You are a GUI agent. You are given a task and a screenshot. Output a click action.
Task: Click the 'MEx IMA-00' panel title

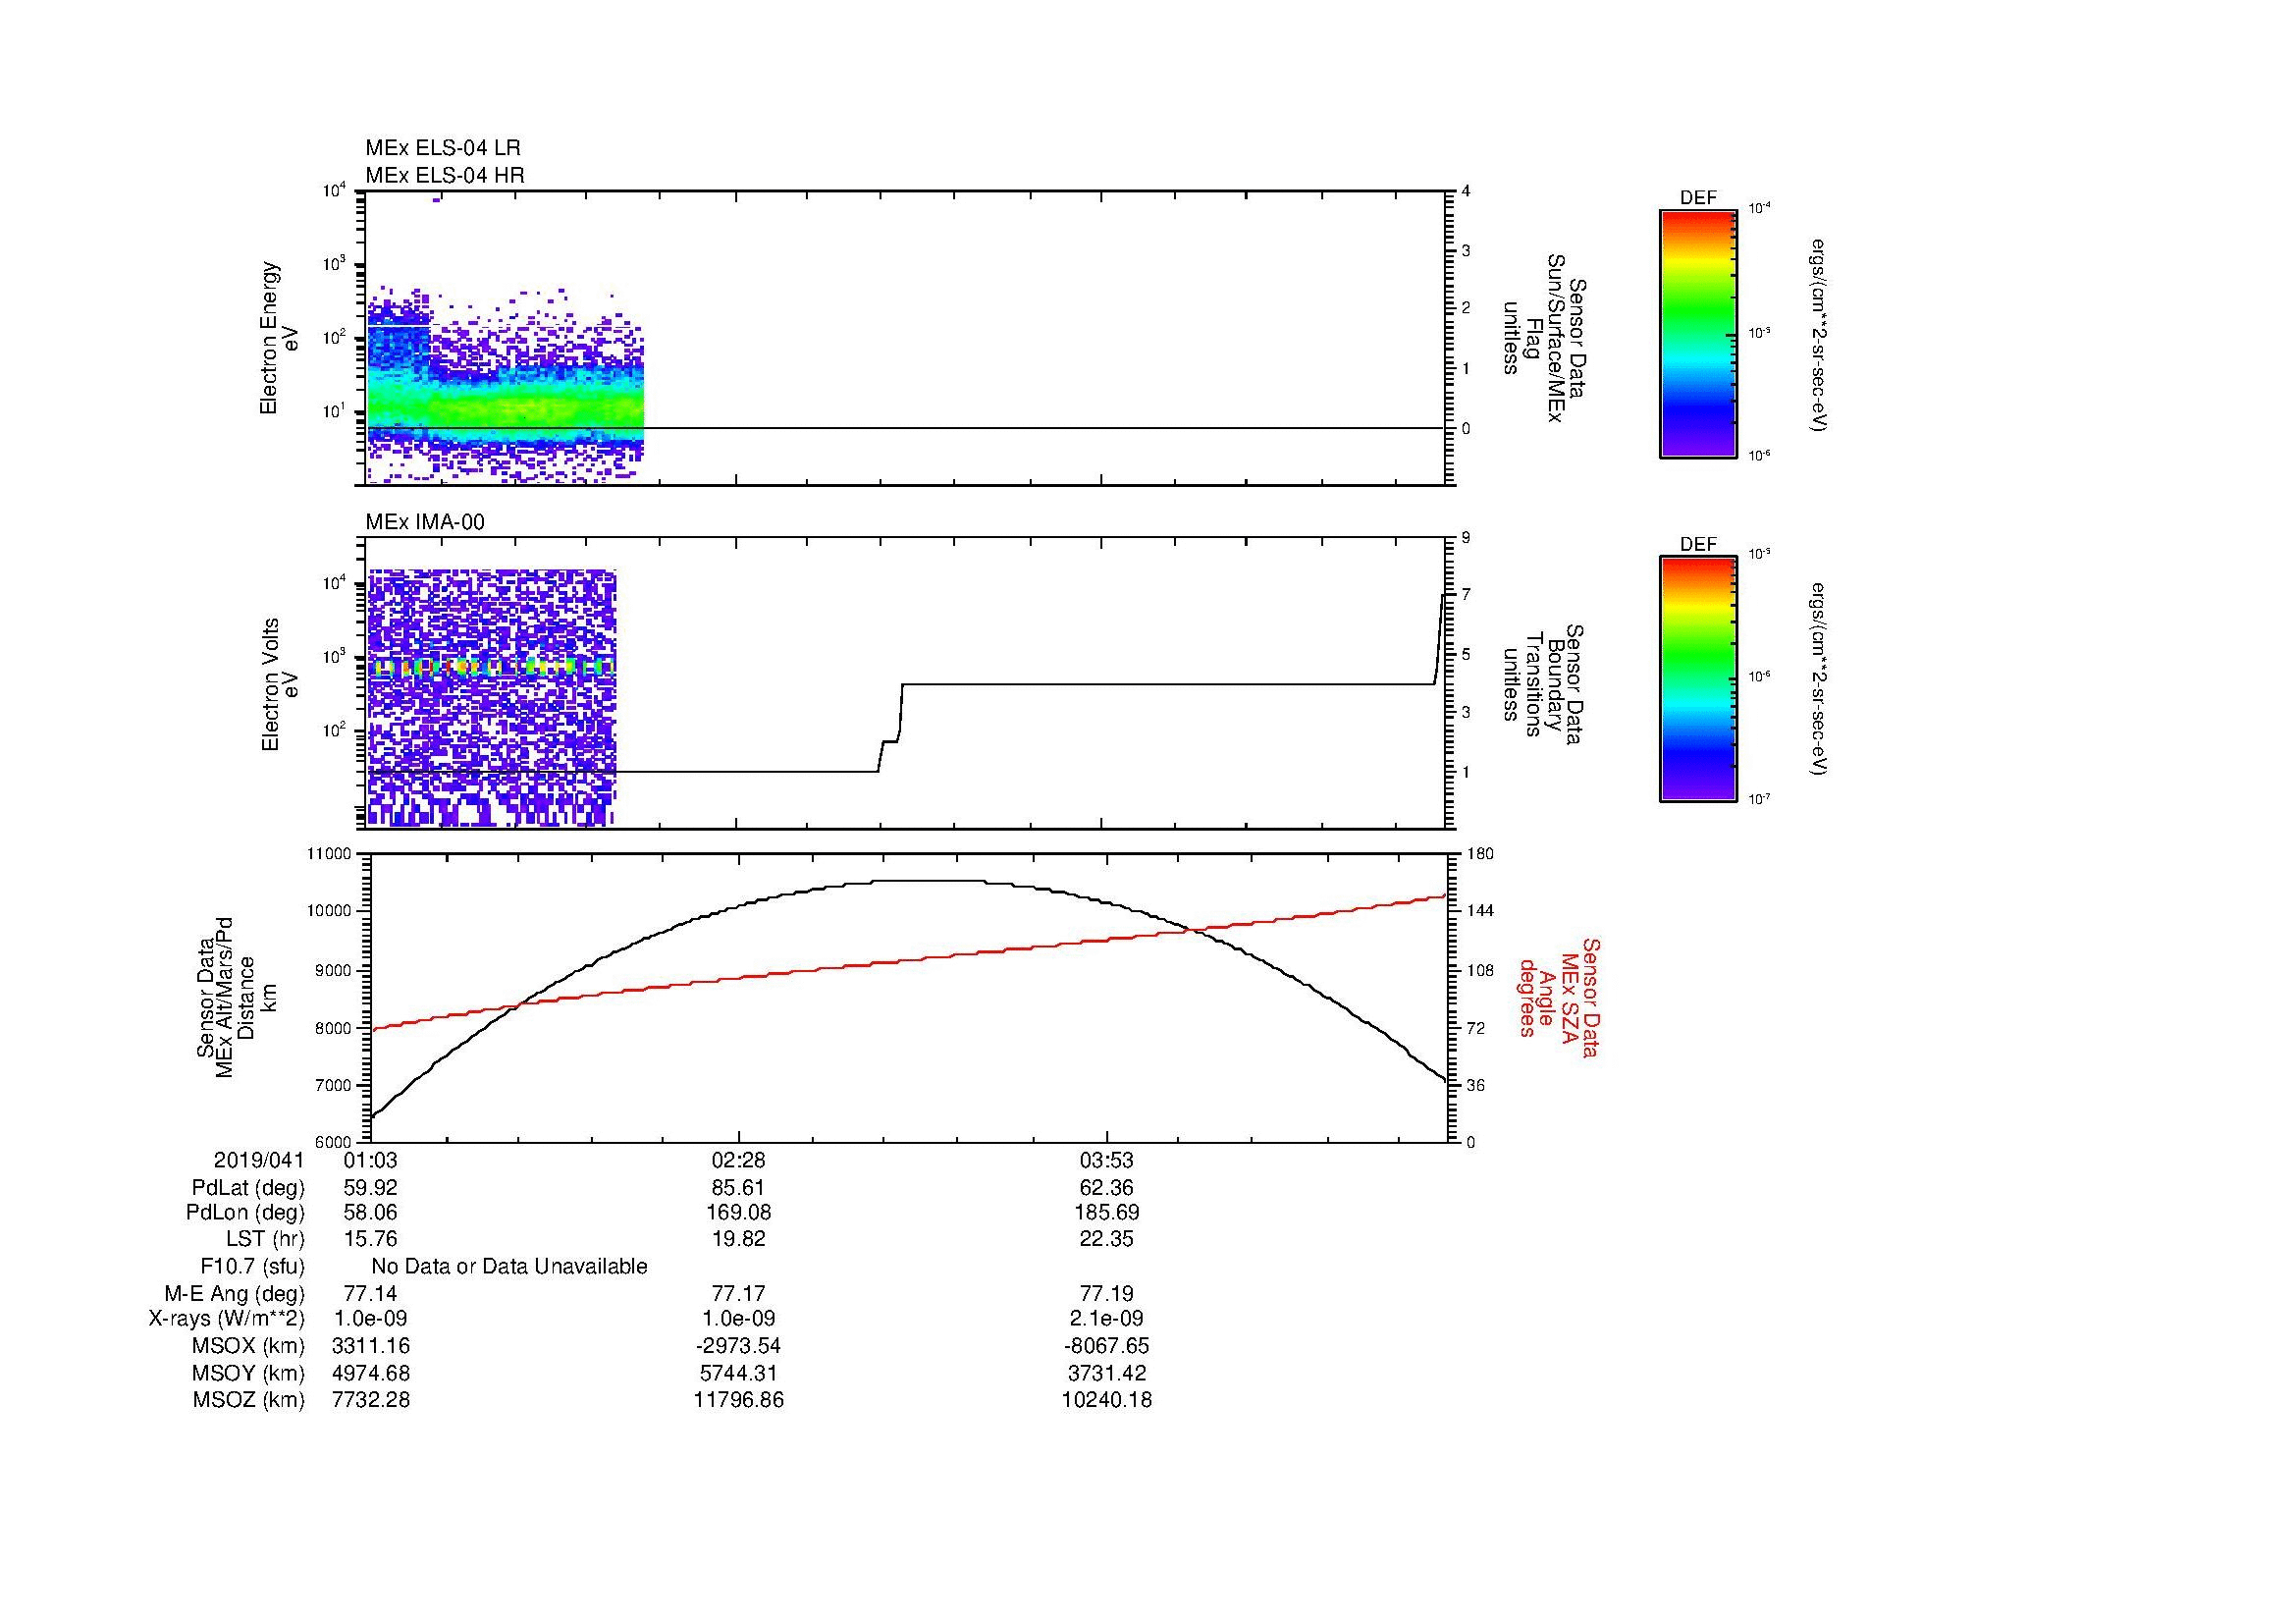[x=425, y=522]
